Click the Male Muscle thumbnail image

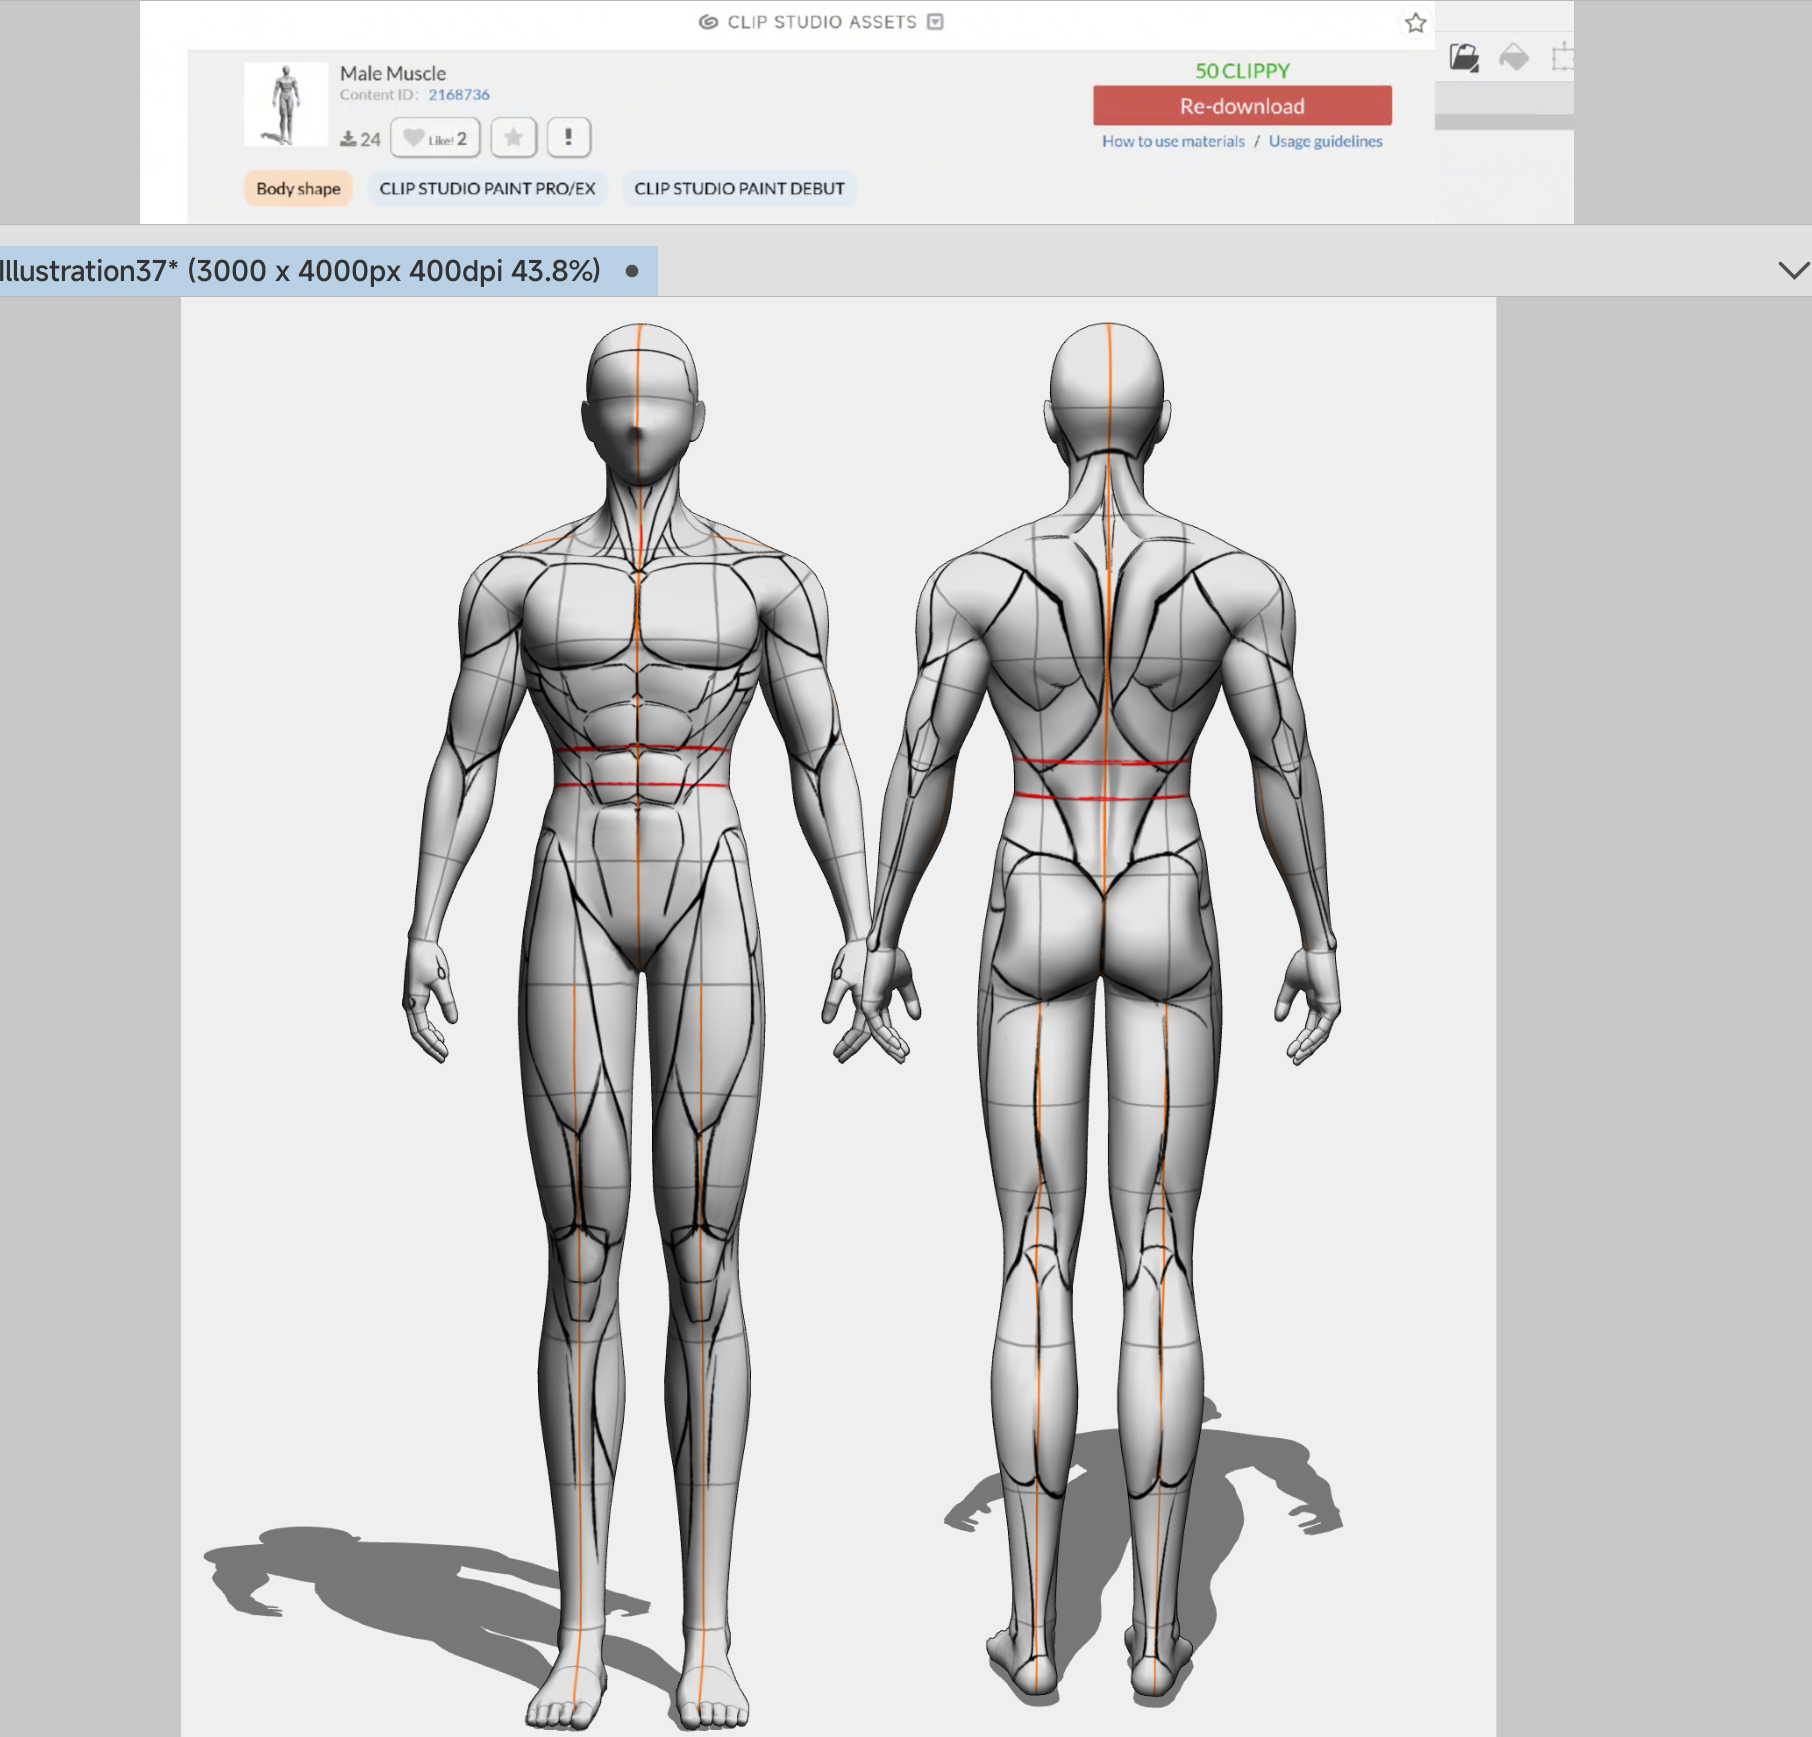coord(286,105)
